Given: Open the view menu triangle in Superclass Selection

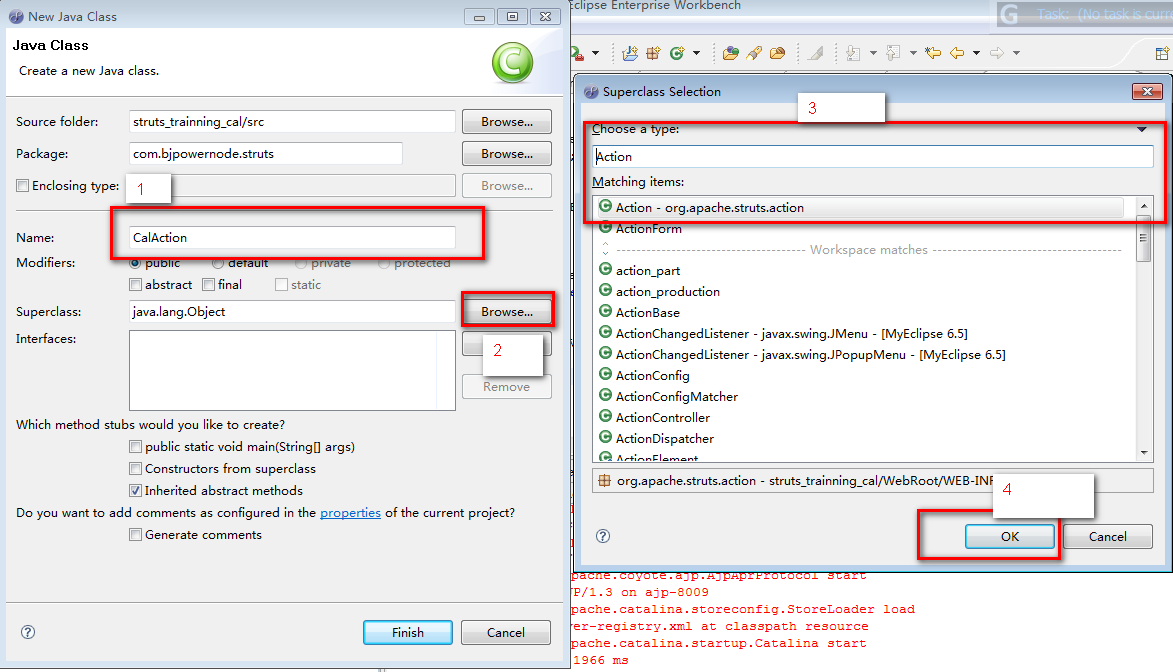Looking at the screenshot, I should point(1142,129).
